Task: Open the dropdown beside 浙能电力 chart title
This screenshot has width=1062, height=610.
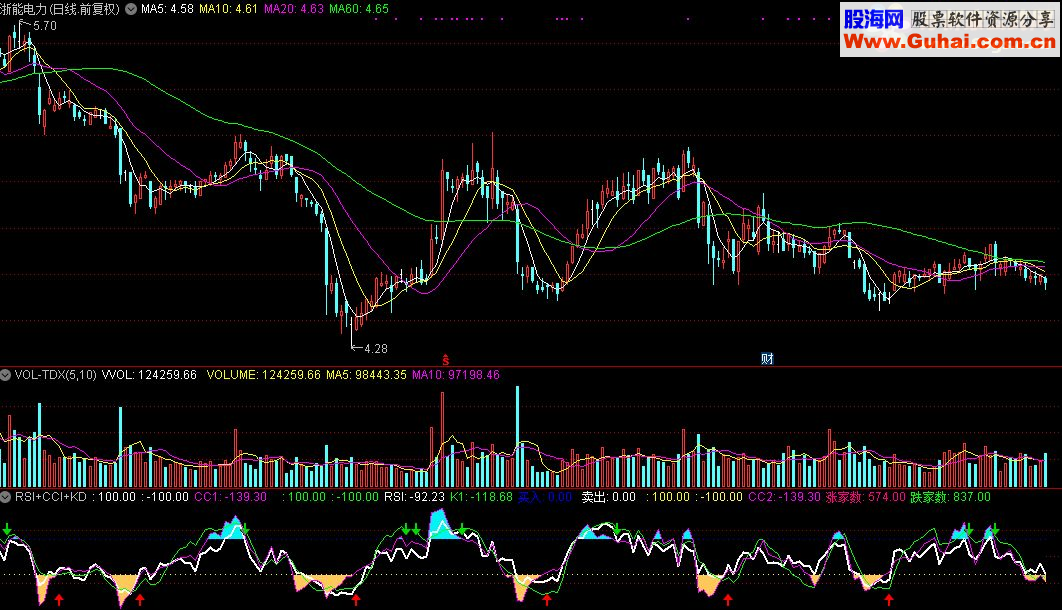Action: click(x=131, y=9)
